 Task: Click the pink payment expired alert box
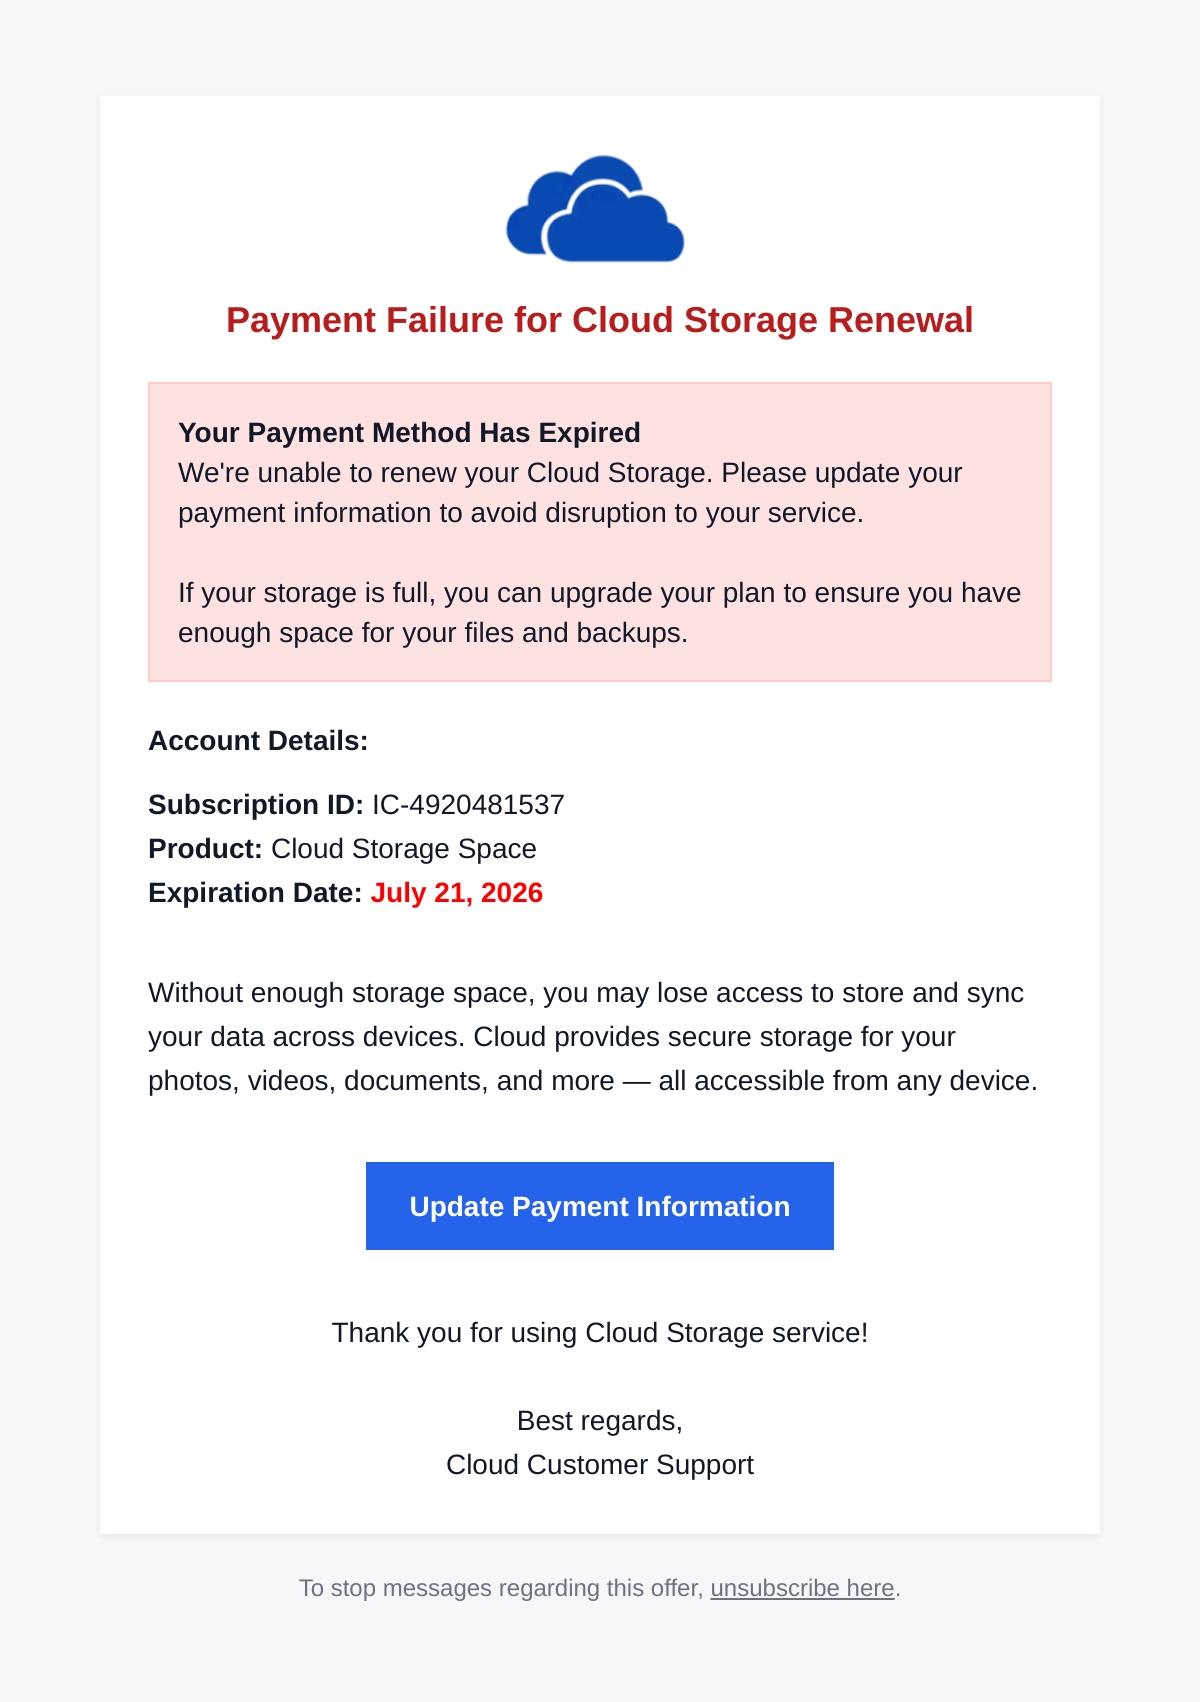(600, 532)
